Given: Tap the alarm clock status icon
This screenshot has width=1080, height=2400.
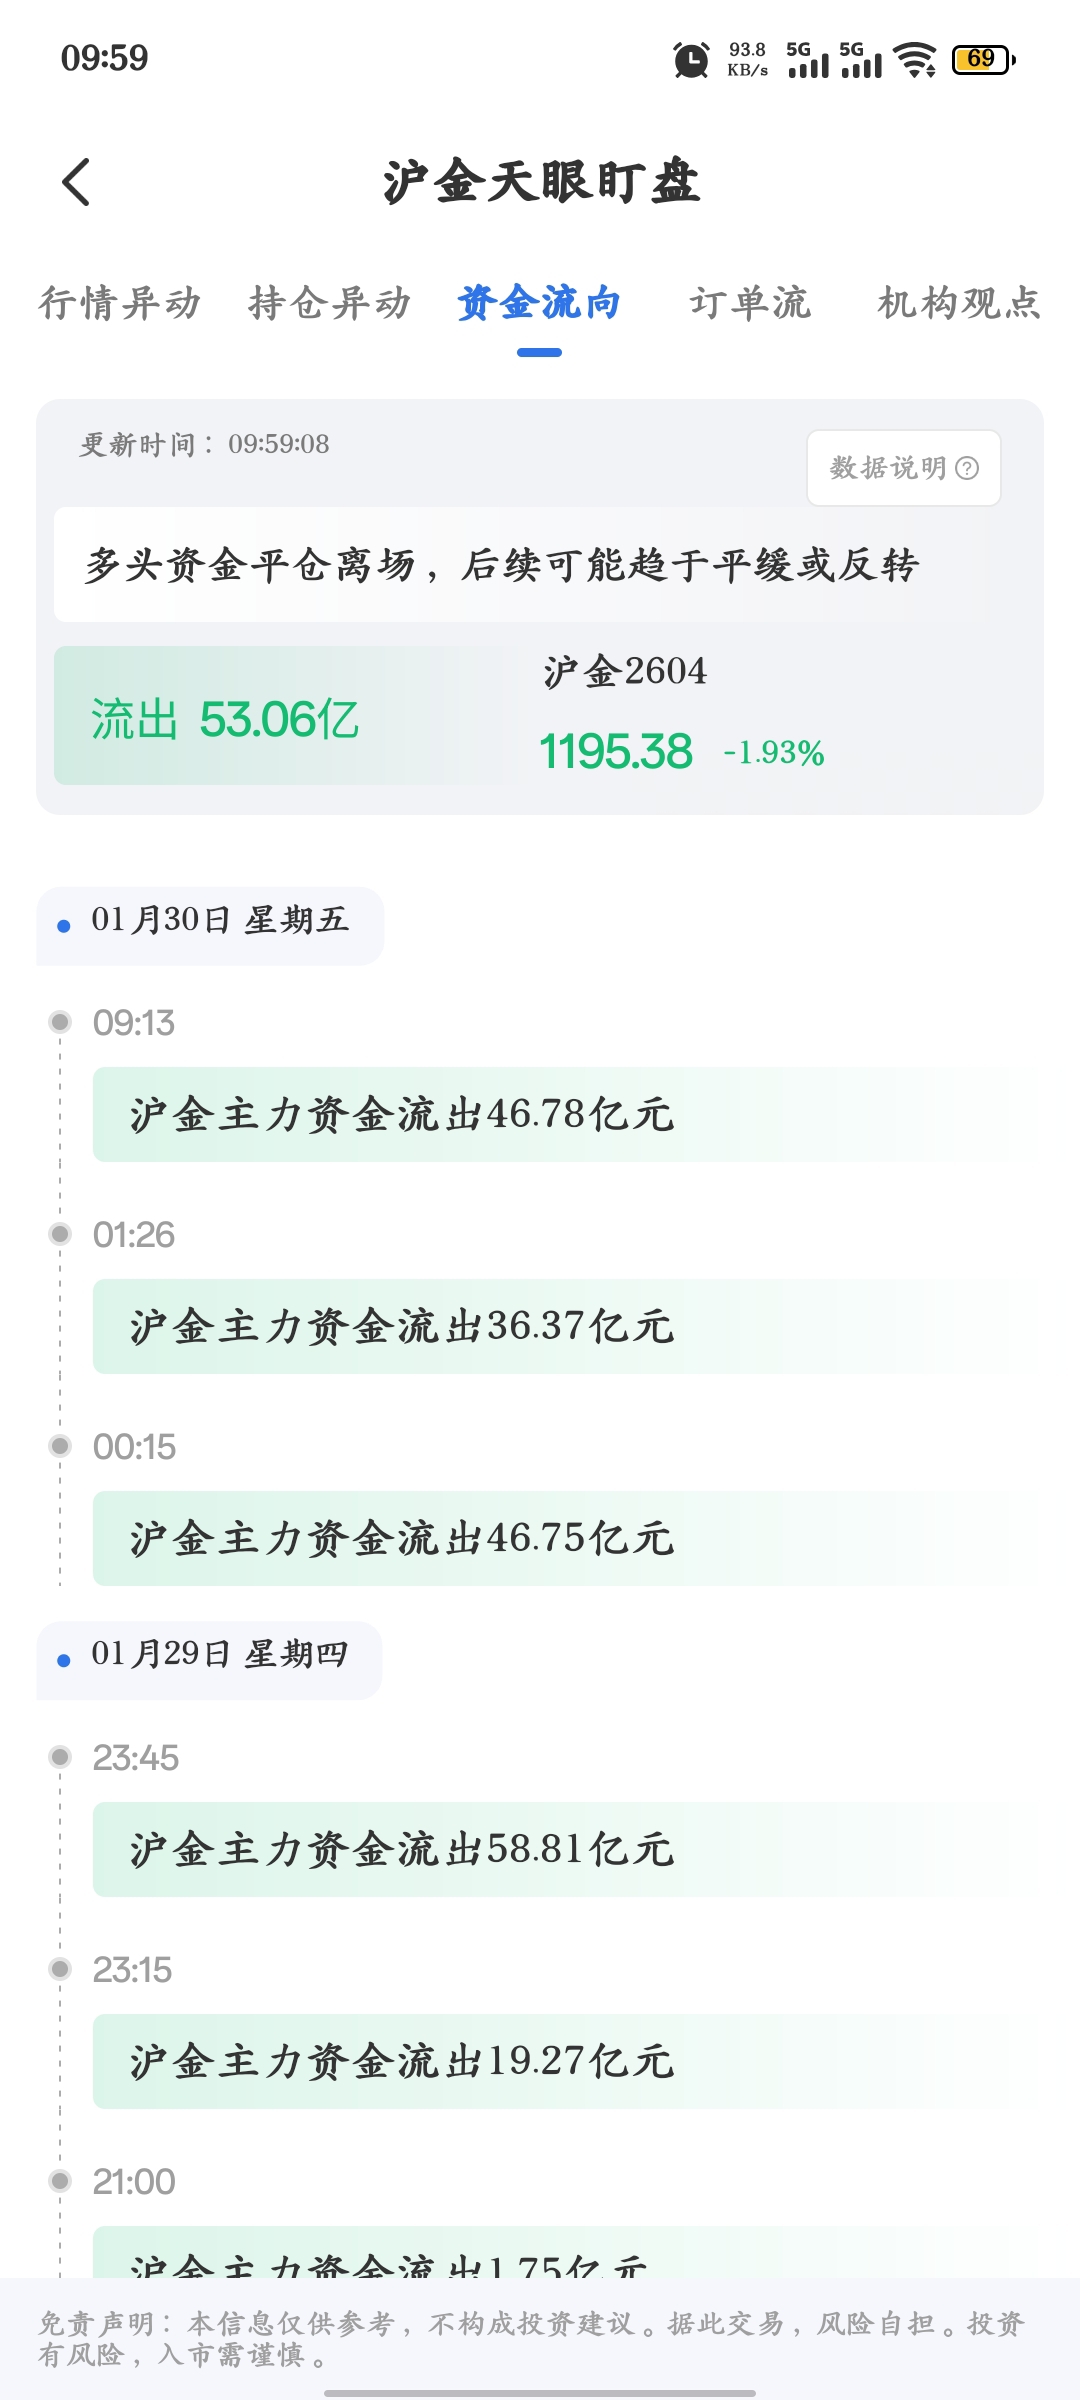Looking at the screenshot, I should [x=691, y=60].
